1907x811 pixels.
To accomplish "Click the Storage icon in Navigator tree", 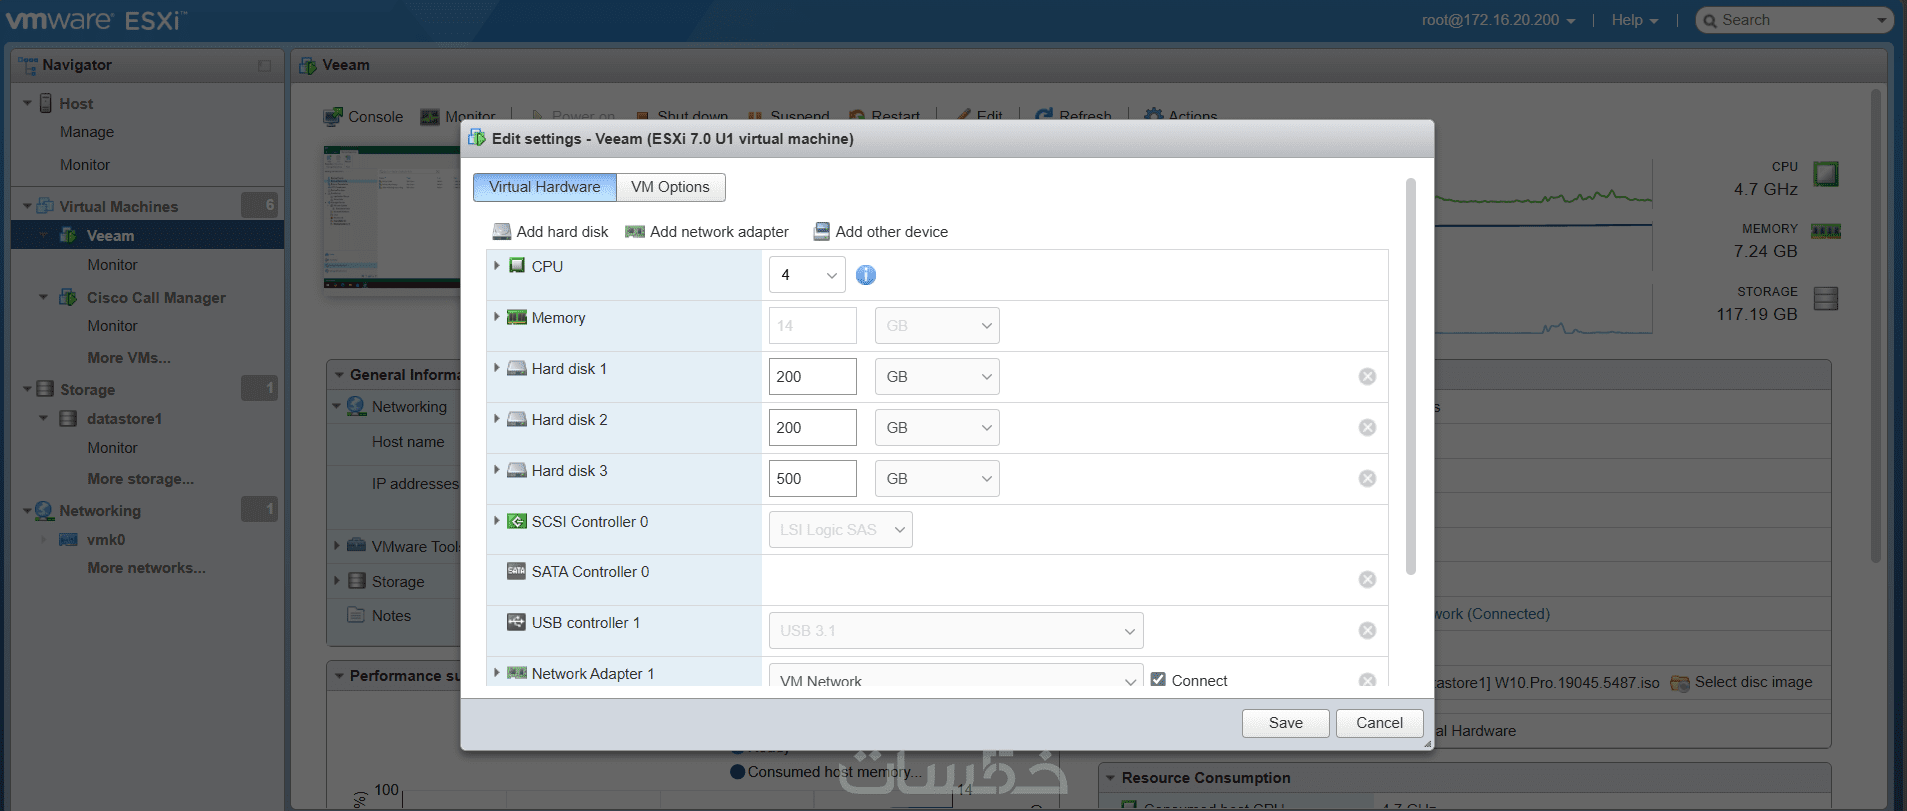I will [x=45, y=389].
